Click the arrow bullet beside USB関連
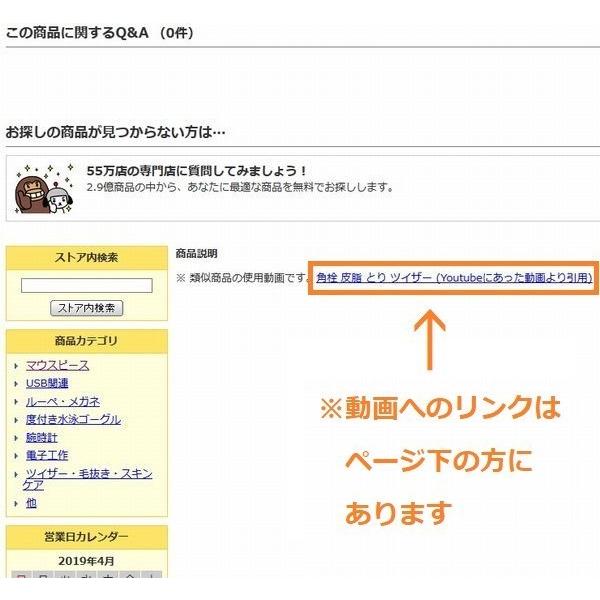This screenshot has height=600, width=600. pos(17,384)
